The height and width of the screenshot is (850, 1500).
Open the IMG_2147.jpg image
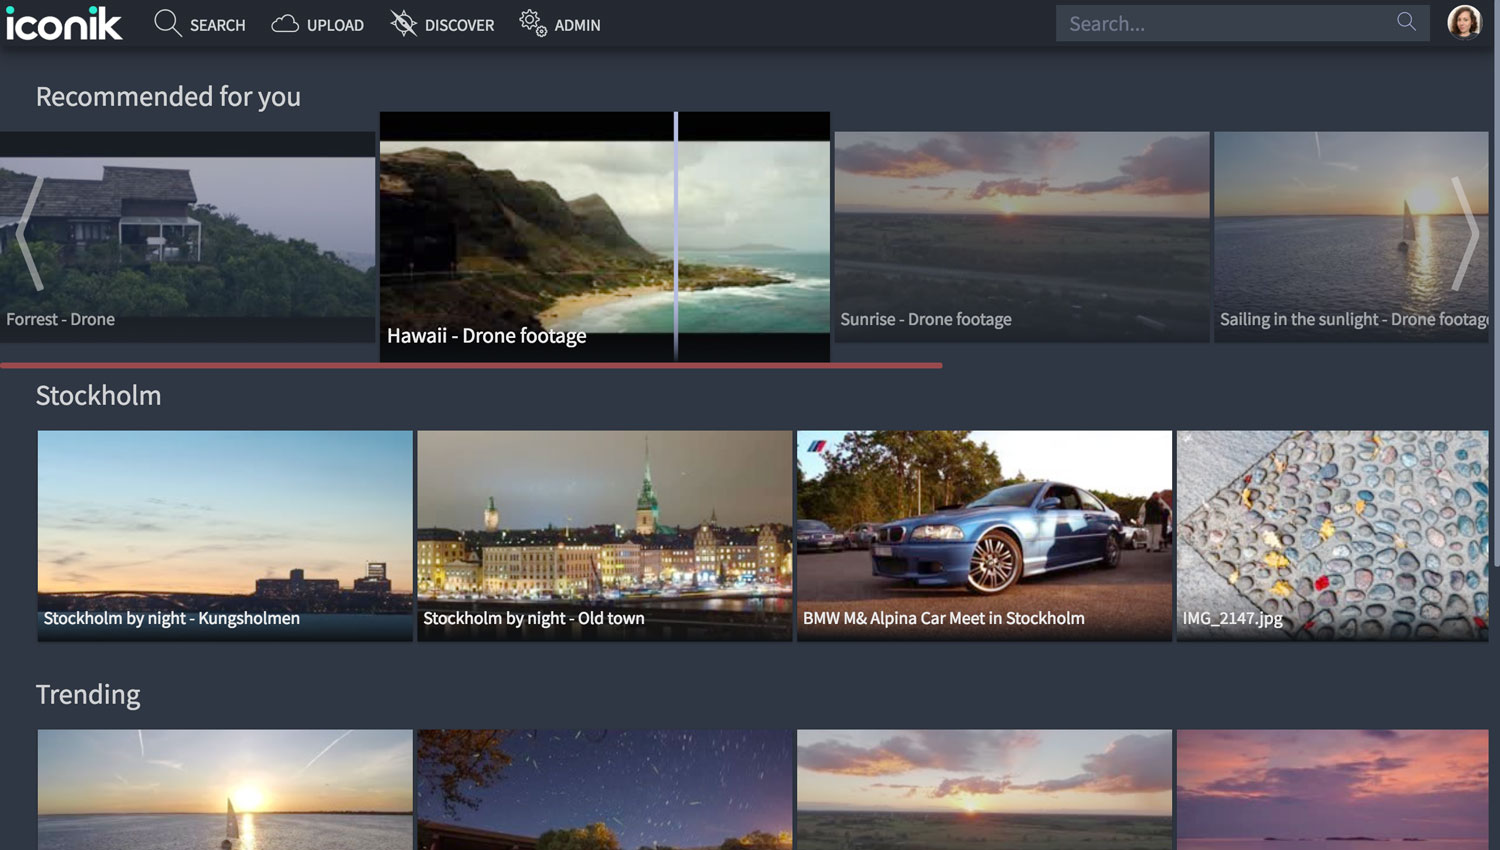[1332, 535]
